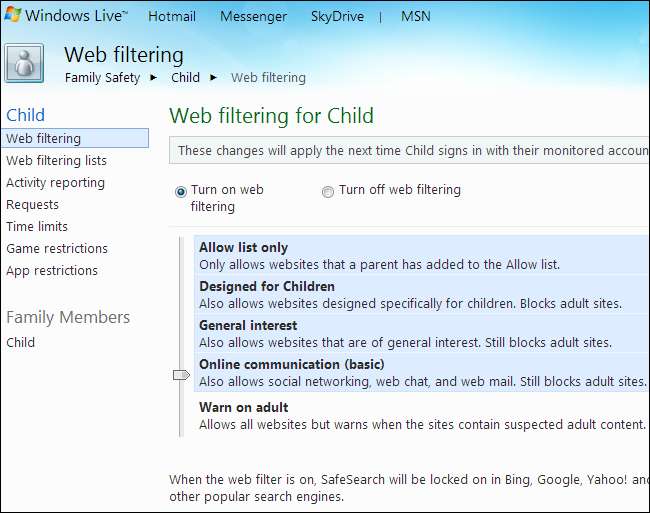Choose the Warn on adult filtering level
Screen dimensions: 650x513
(x=243, y=407)
